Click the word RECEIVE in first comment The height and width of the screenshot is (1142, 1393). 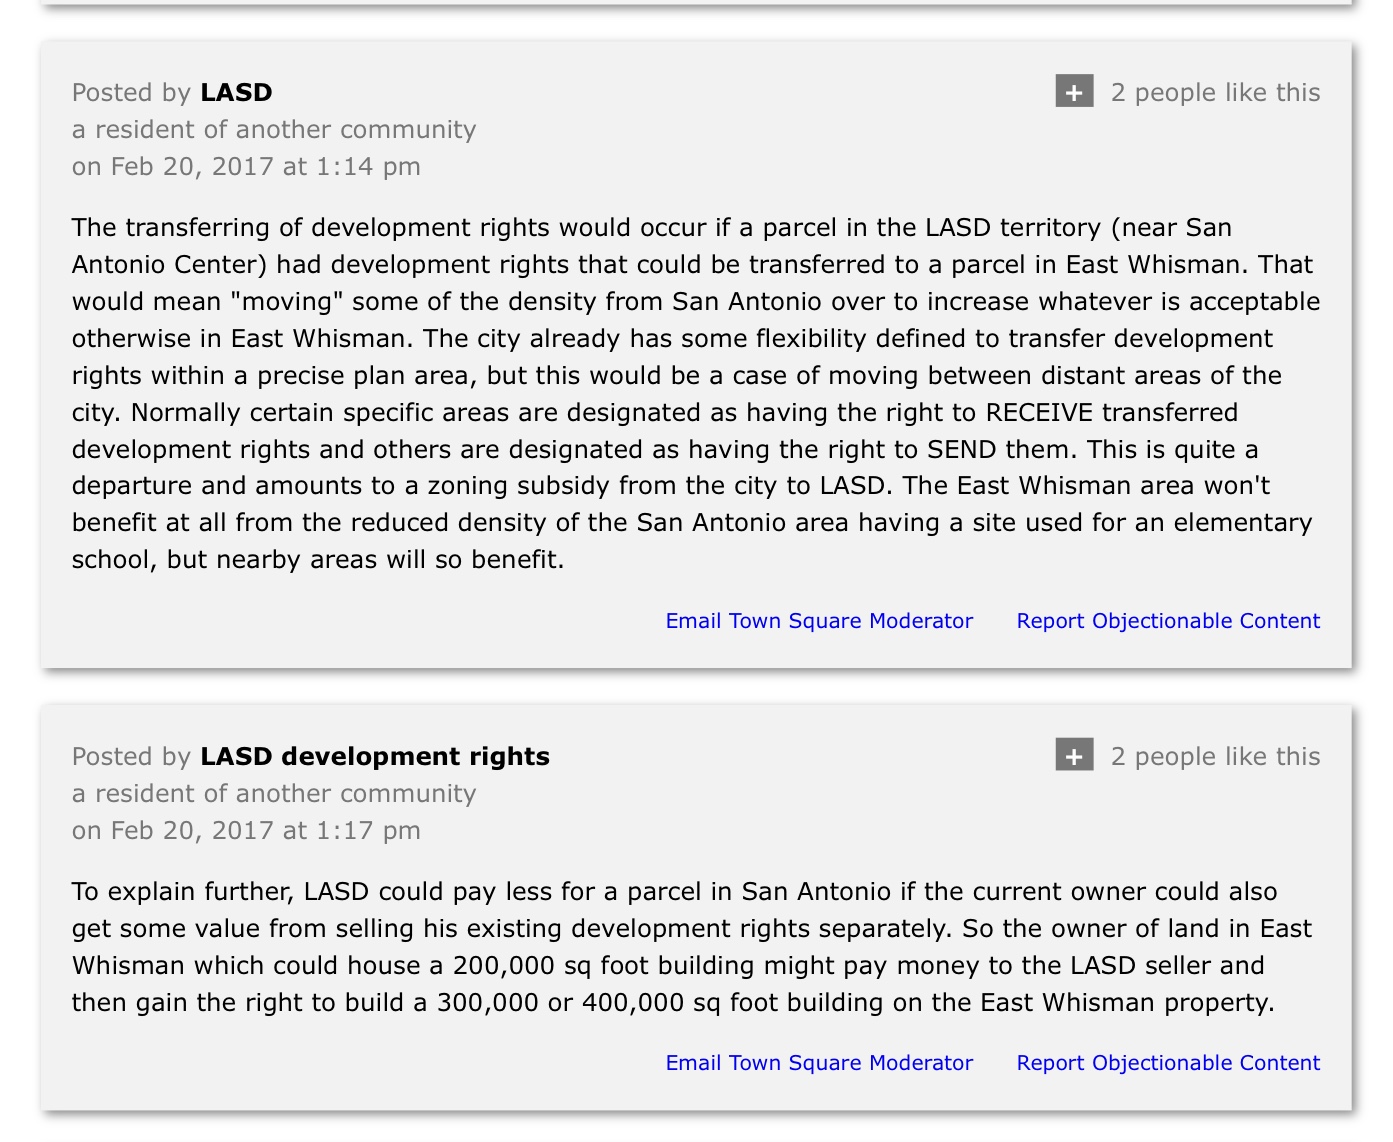point(1039,412)
